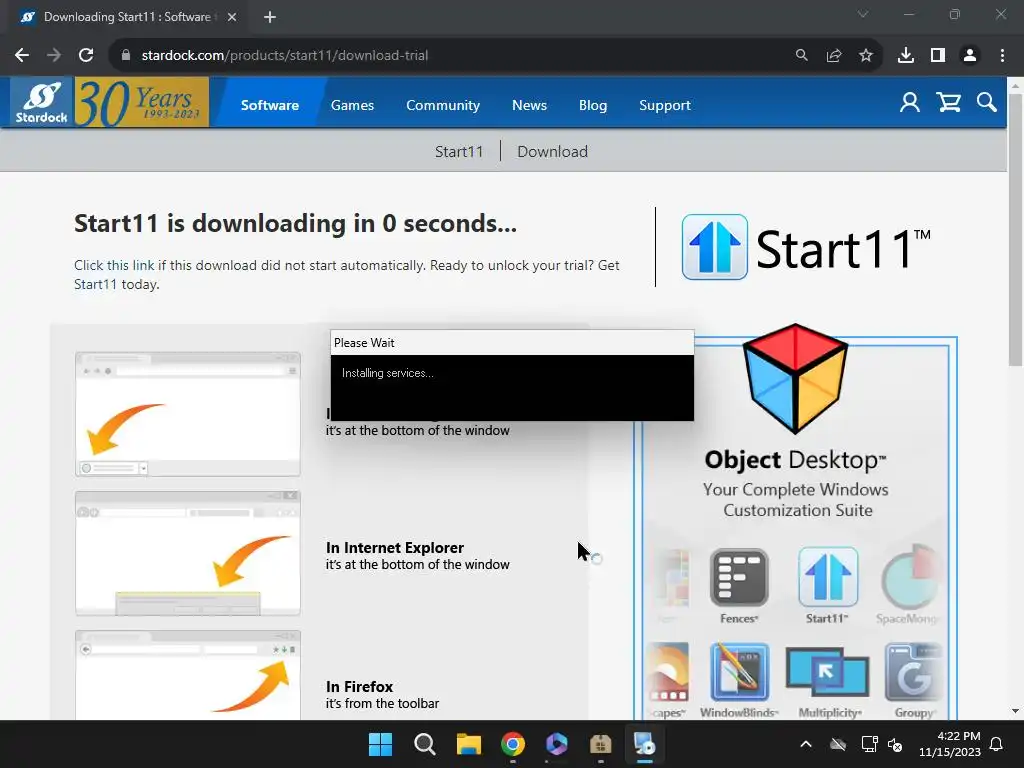
Task: Open the tab search dropdown
Action: [863, 14]
